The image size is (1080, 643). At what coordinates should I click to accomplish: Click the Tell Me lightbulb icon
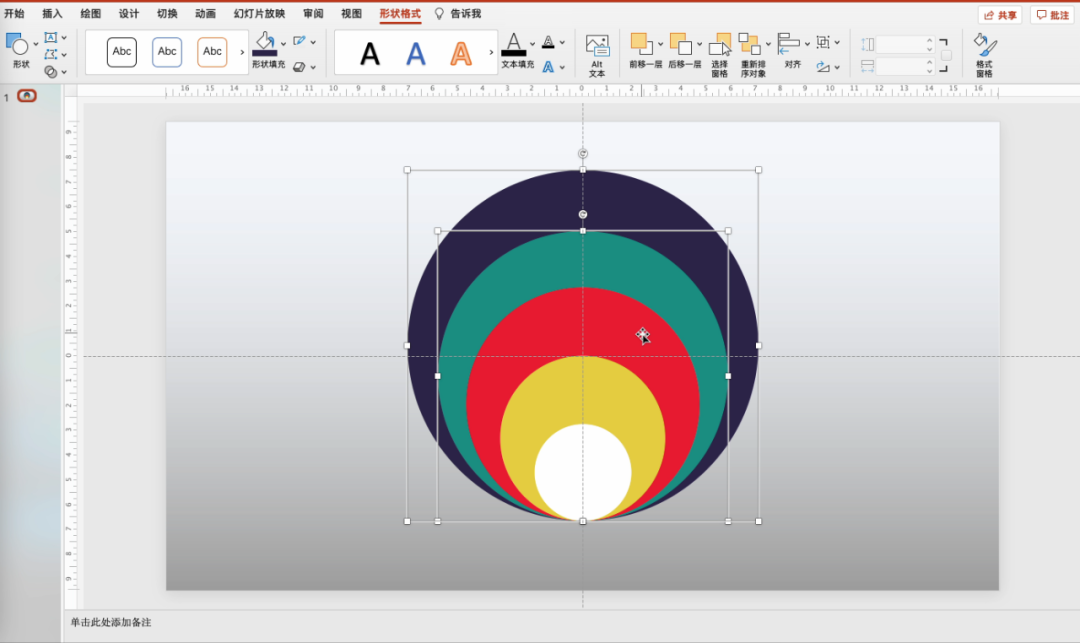click(439, 14)
